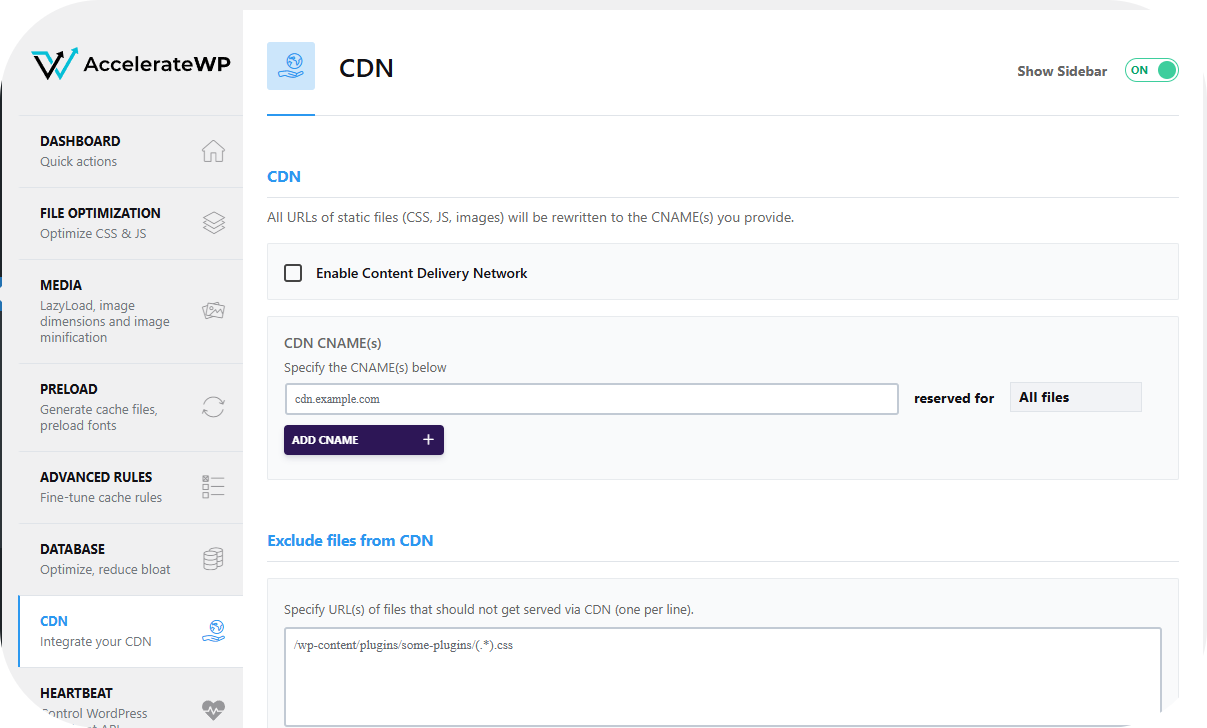
Task: Click the Database stack icon
Action: (213, 559)
